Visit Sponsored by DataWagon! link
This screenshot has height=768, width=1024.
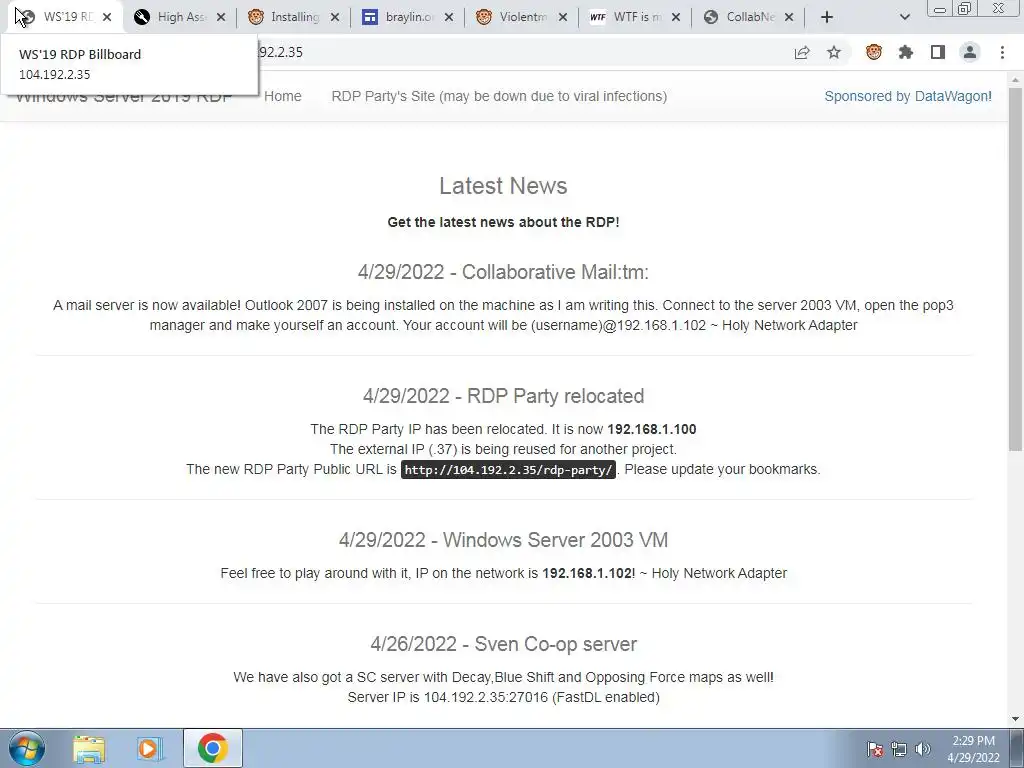[908, 96]
